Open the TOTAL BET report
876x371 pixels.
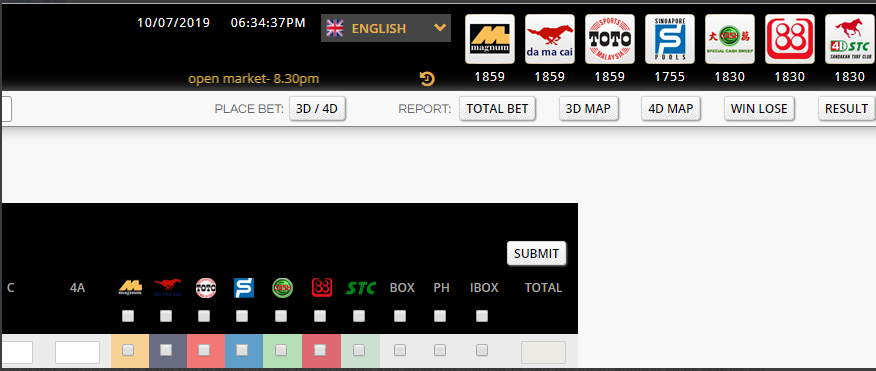click(x=497, y=108)
